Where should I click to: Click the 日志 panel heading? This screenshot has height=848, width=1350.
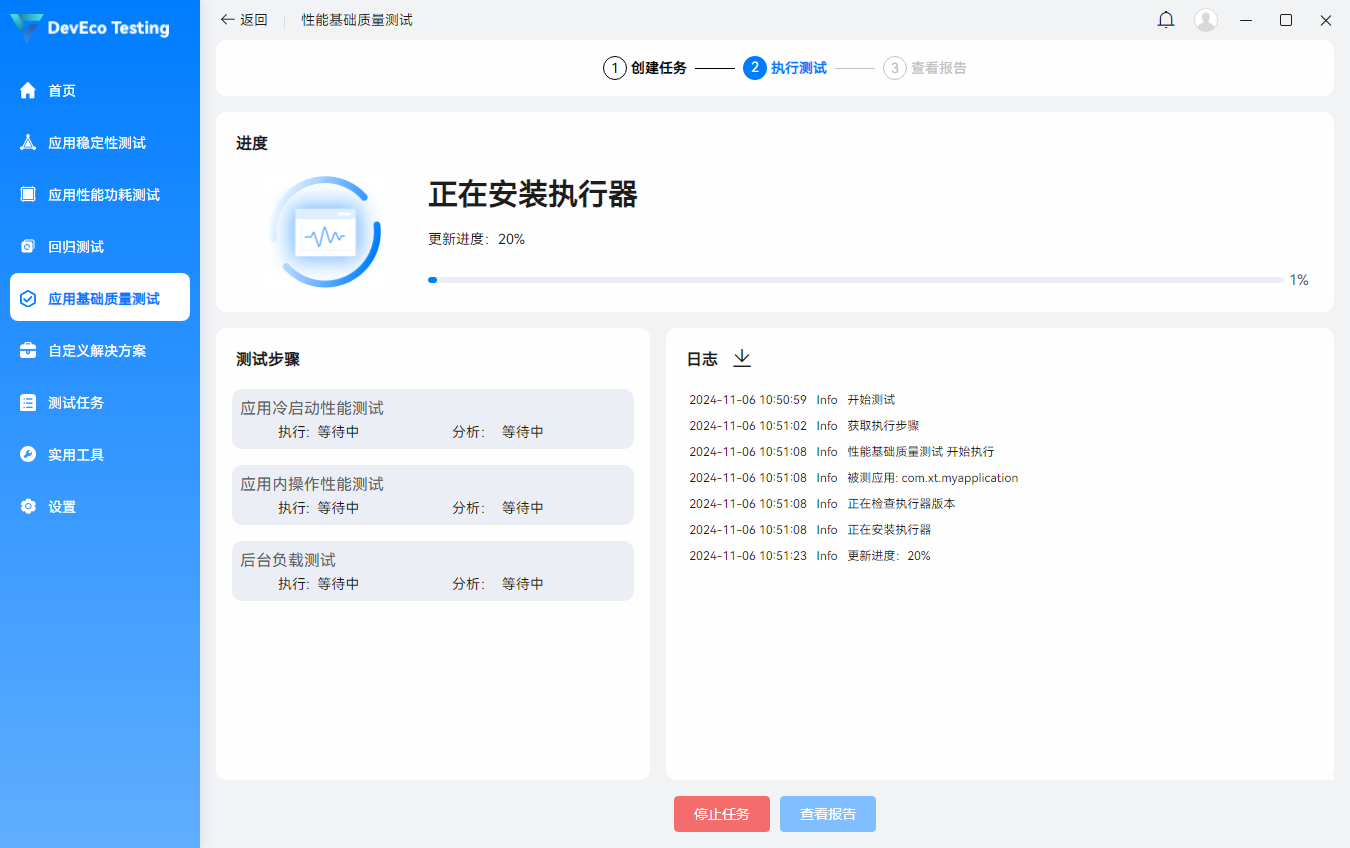[702, 359]
